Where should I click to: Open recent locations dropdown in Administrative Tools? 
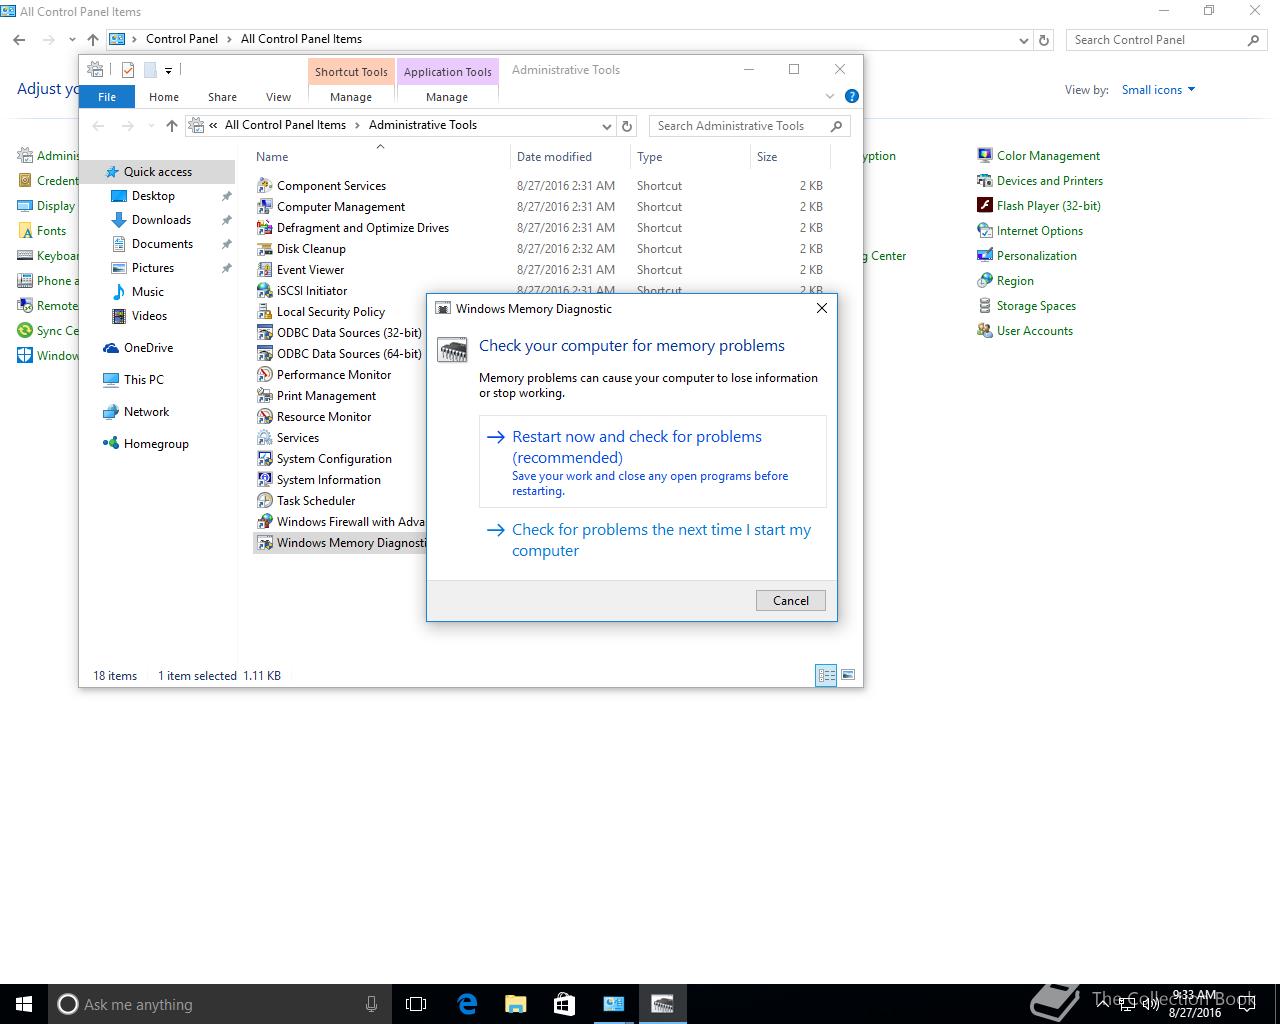click(150, 126)
